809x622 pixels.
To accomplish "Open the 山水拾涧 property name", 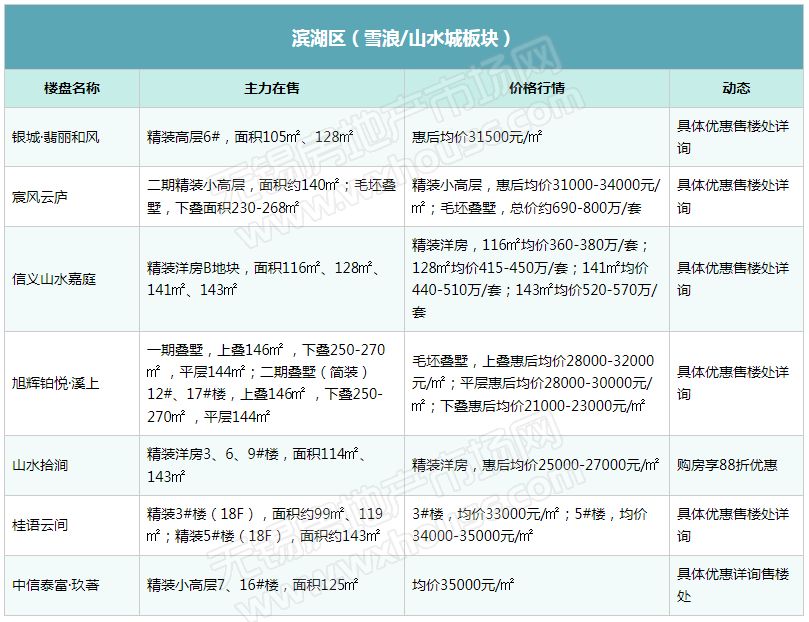I will (x=40, y=465).
